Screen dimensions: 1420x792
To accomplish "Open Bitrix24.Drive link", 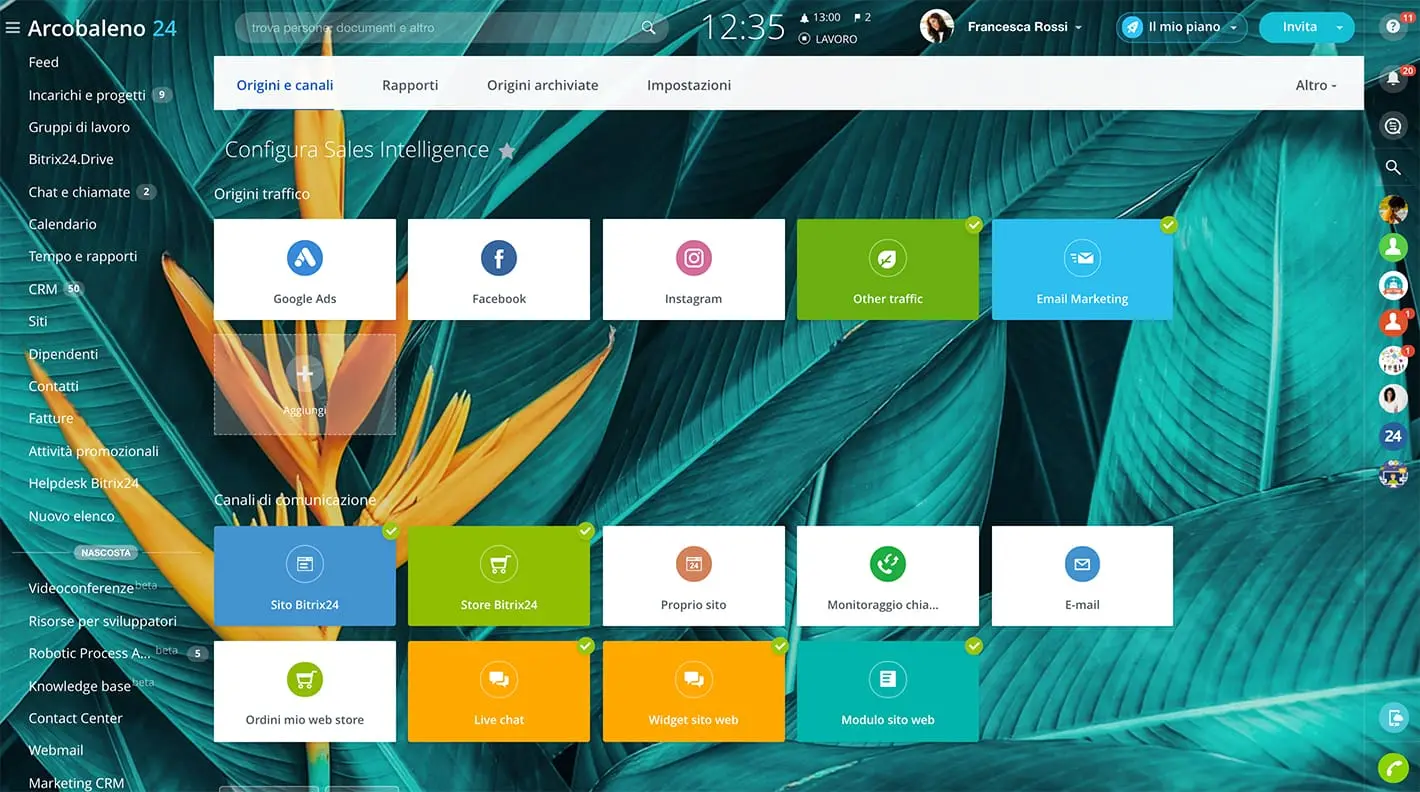I will click(71, 159).
